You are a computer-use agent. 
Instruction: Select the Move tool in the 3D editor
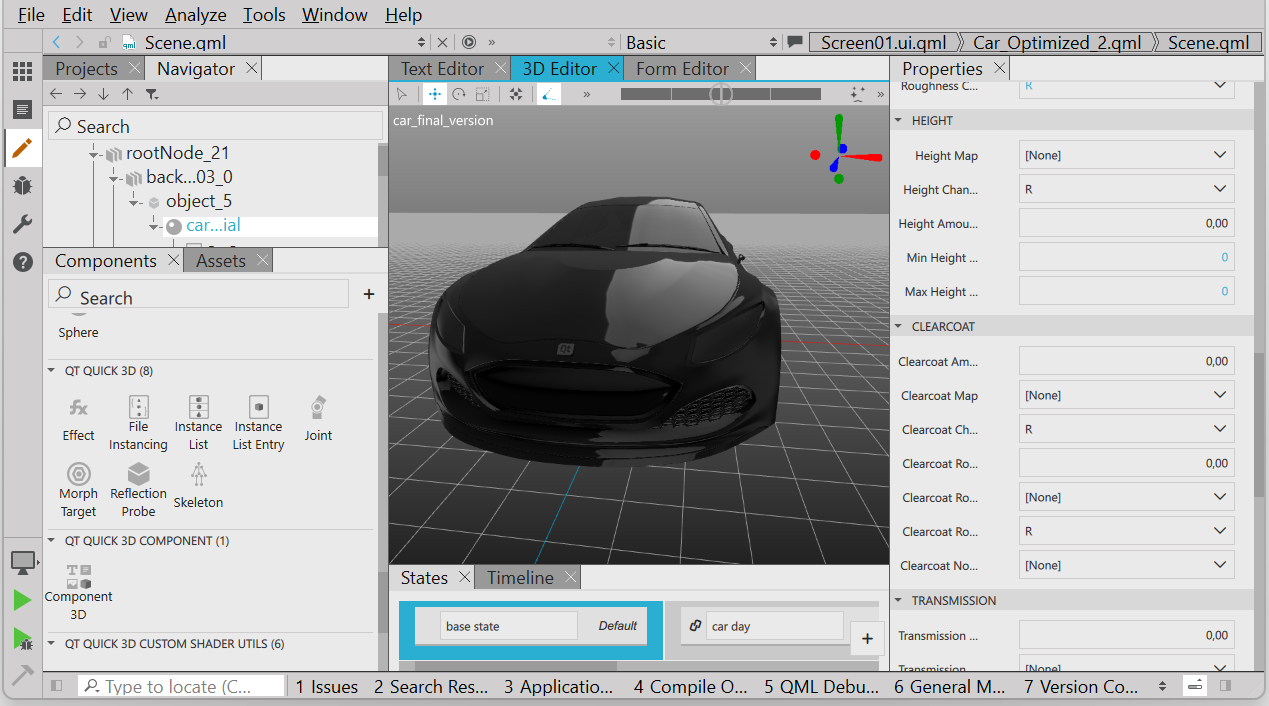pos(435,93)
